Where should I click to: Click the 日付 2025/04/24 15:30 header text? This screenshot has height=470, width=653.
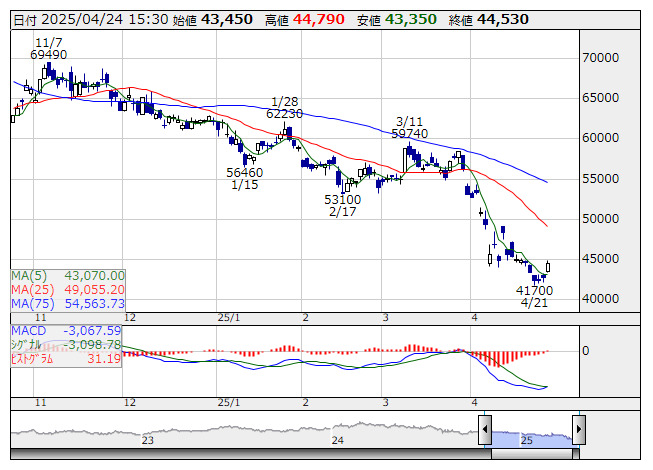[x=91, y=20]
